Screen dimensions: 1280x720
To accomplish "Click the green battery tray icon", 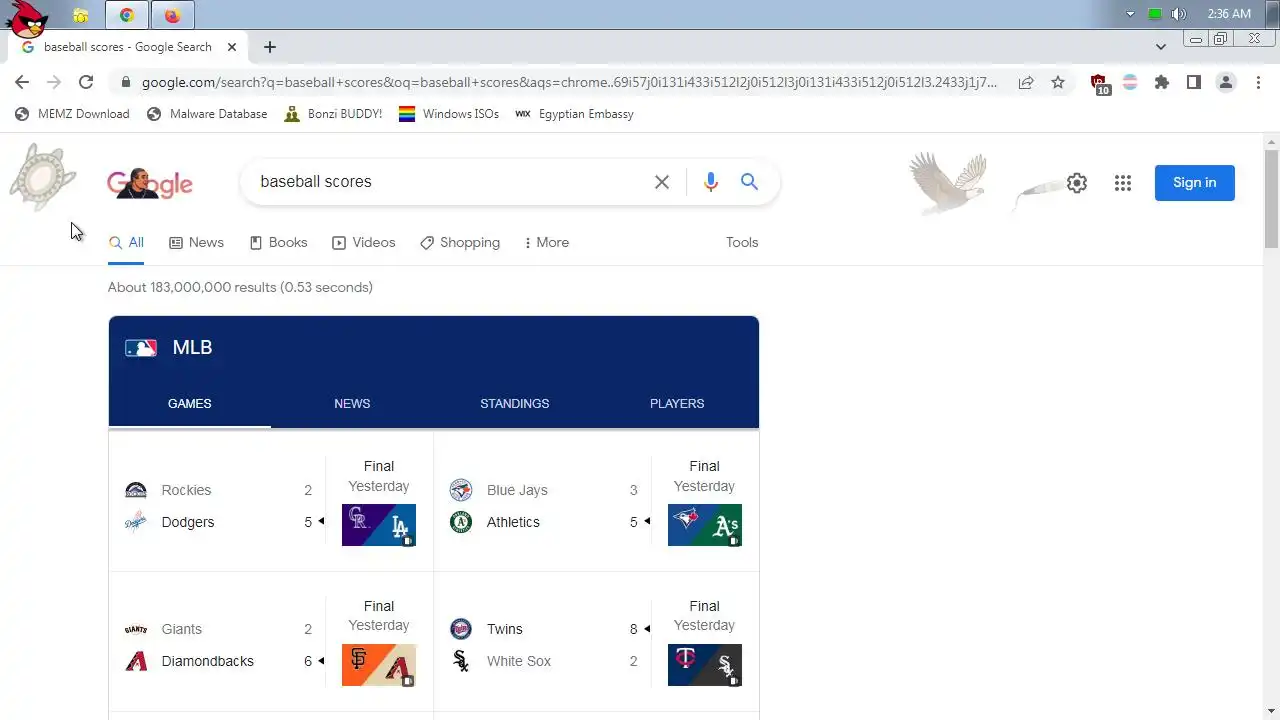I will point(1155,14).
